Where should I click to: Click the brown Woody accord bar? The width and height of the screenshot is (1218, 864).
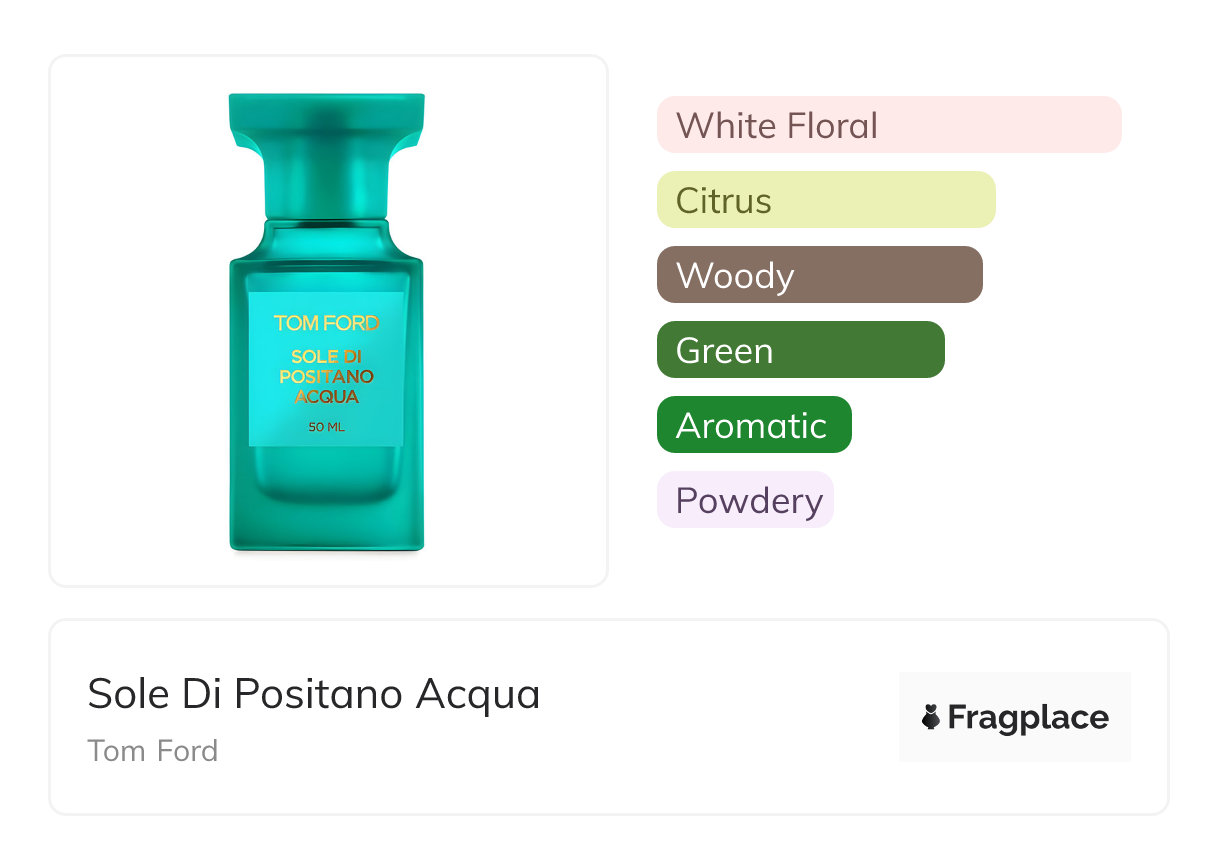[x=820, y=275]
